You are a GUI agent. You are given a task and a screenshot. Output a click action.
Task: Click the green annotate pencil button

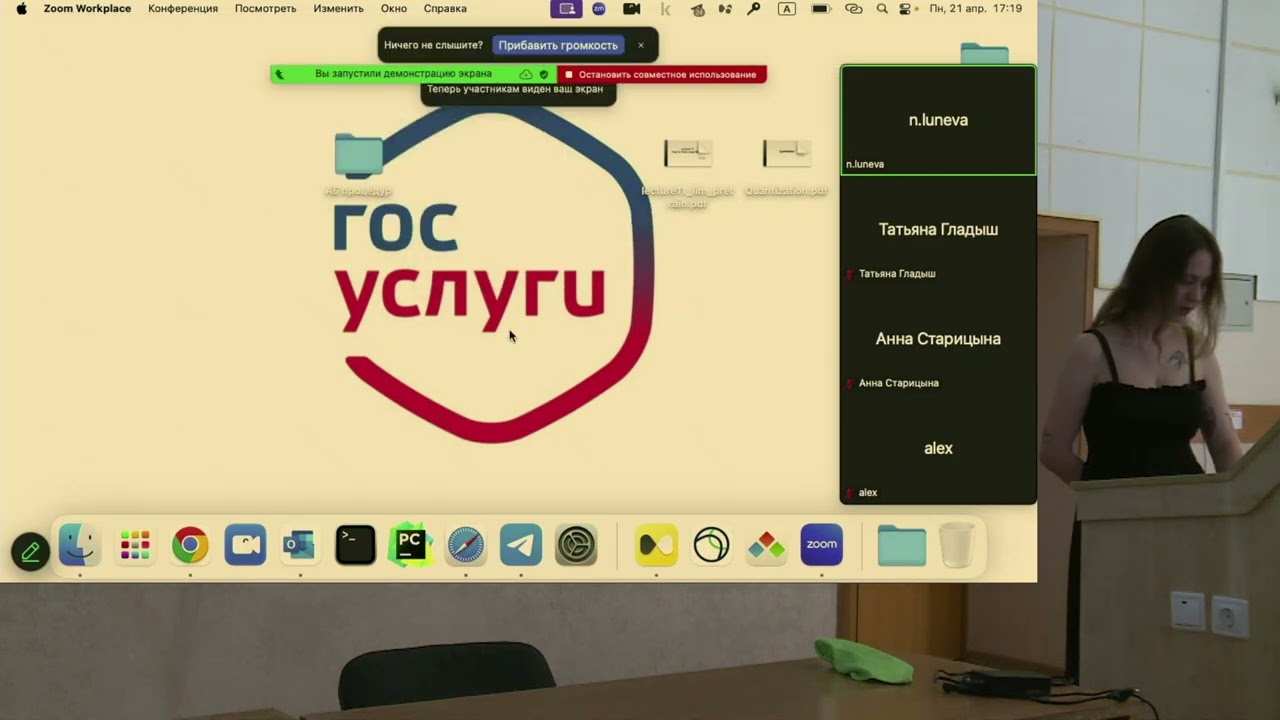click(30, 551)
